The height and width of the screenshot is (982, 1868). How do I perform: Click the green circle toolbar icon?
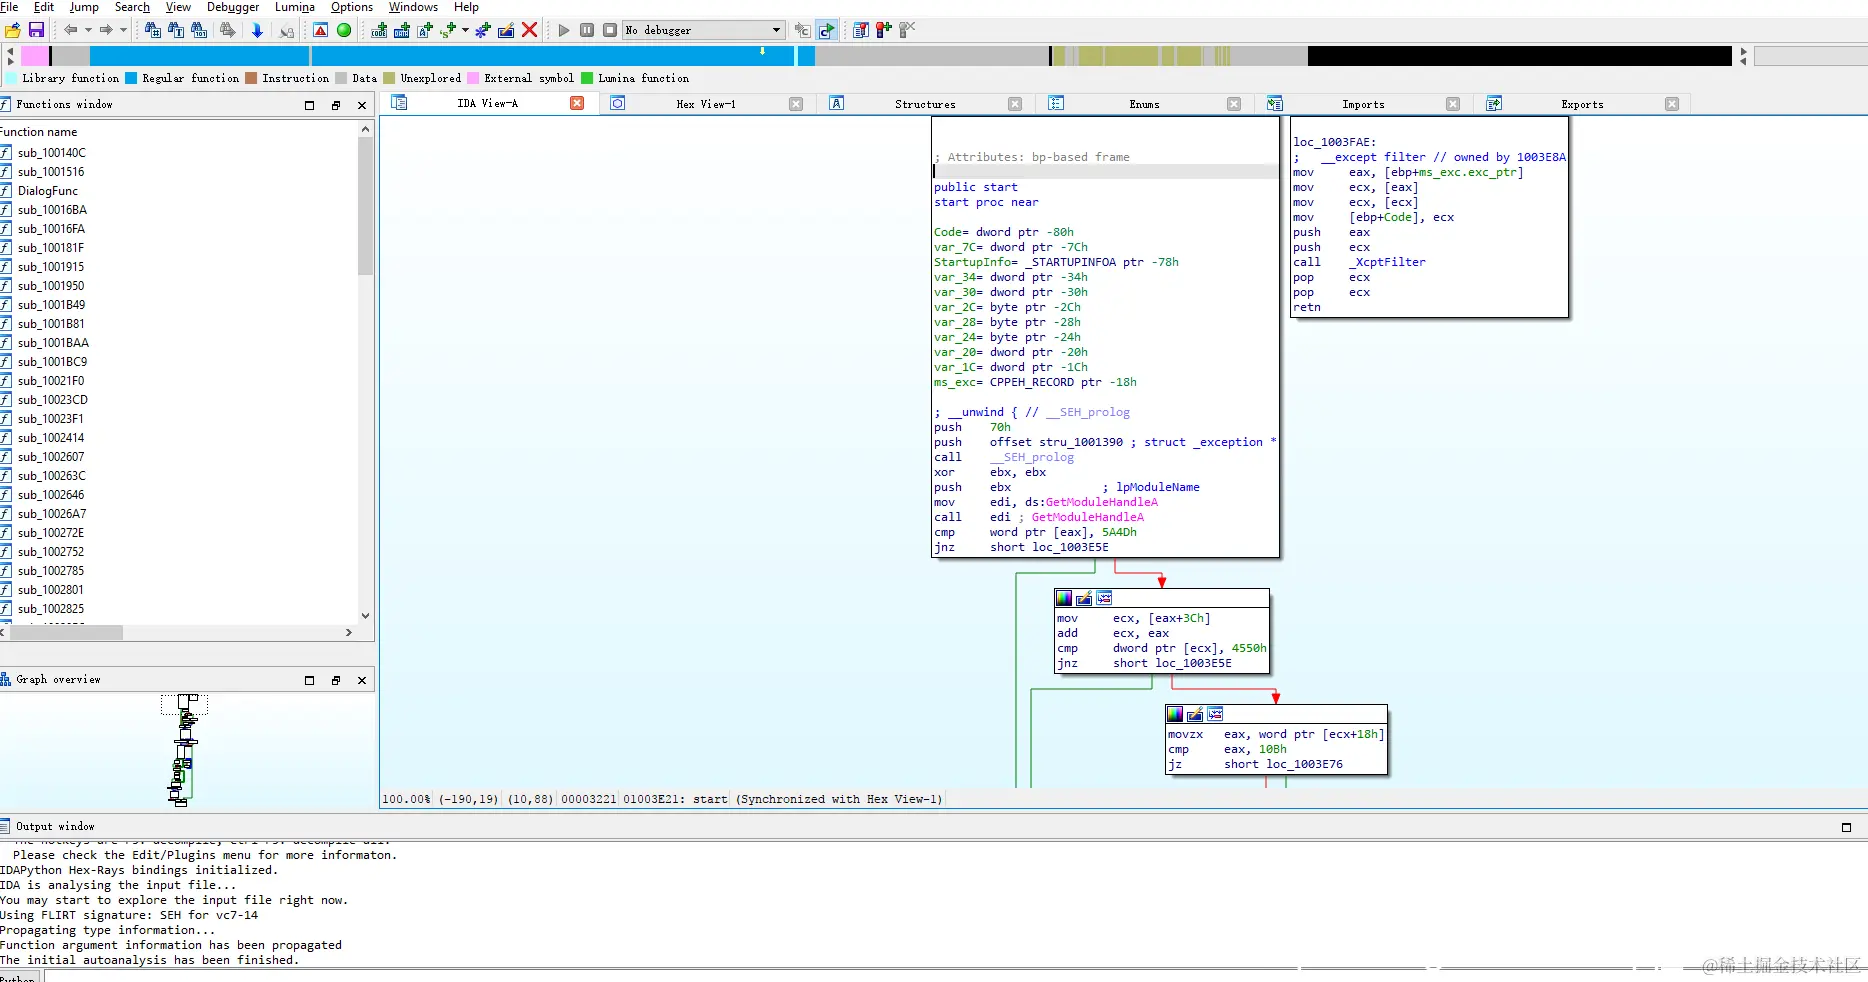click(x=344, y=30)
